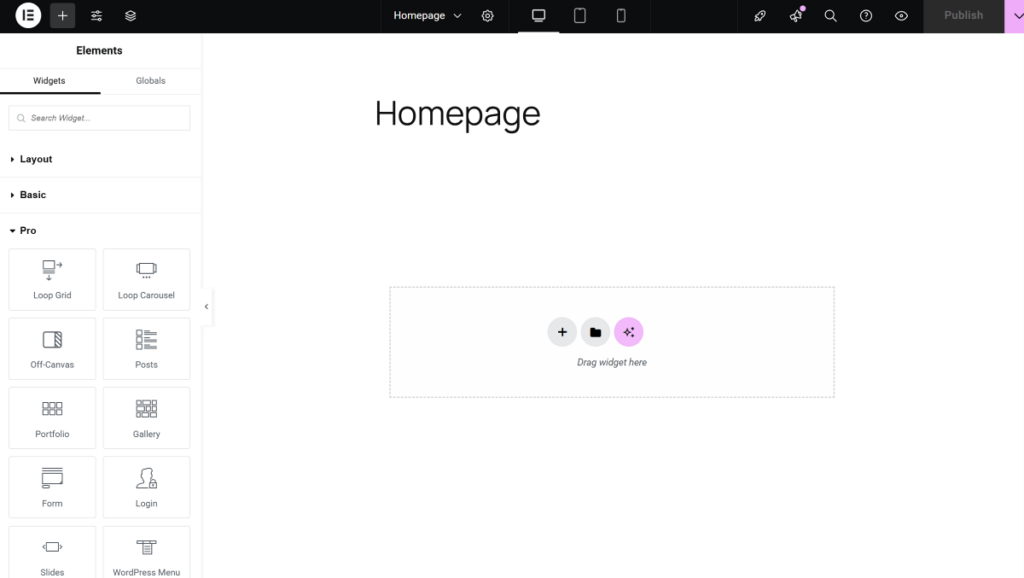1024x578 pixels.
Task: Open the Structure layers icon
Action: pyautogui.click(x=131, y=16)
